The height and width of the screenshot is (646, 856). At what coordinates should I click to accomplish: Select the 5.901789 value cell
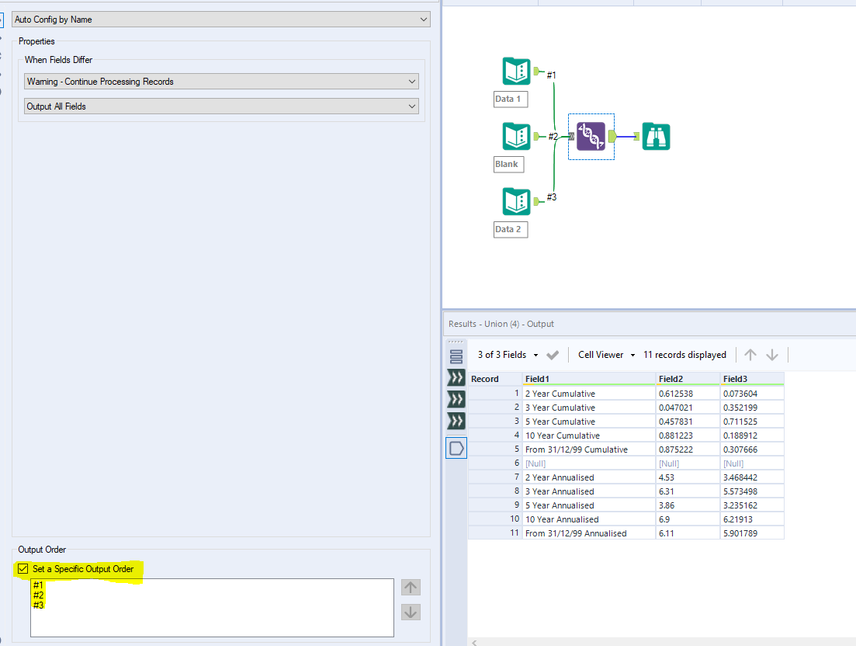tap(752, 534)
